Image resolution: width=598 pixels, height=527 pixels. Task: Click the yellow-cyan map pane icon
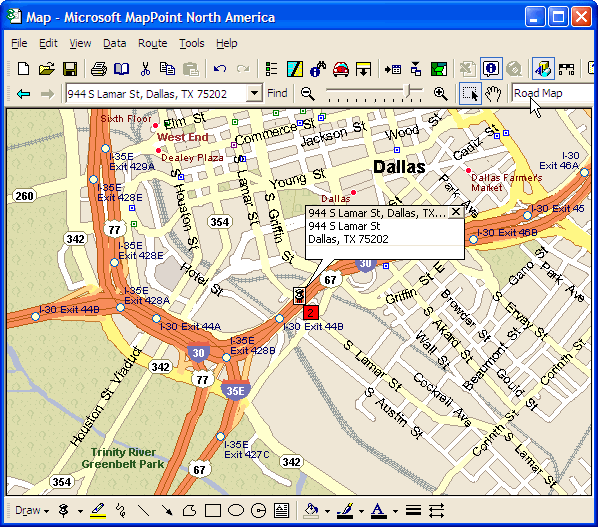click(294, 69)
